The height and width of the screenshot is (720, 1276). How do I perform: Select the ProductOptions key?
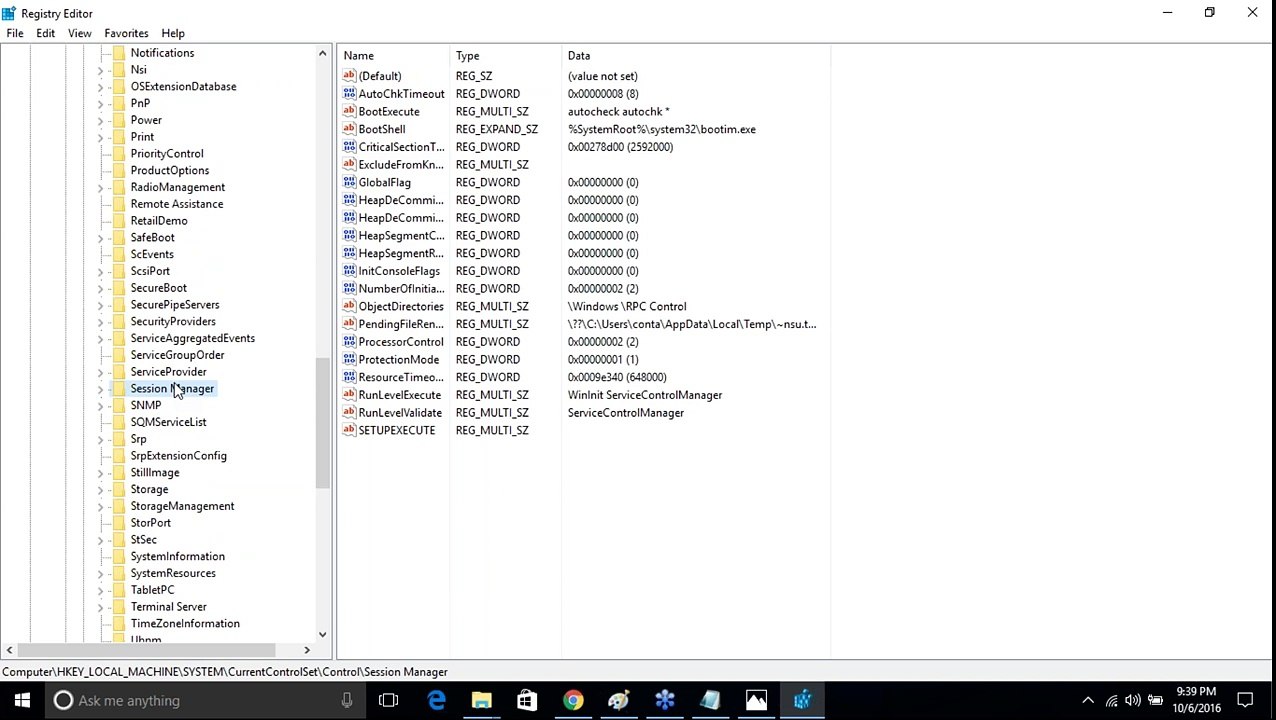[x=170, y=171]
